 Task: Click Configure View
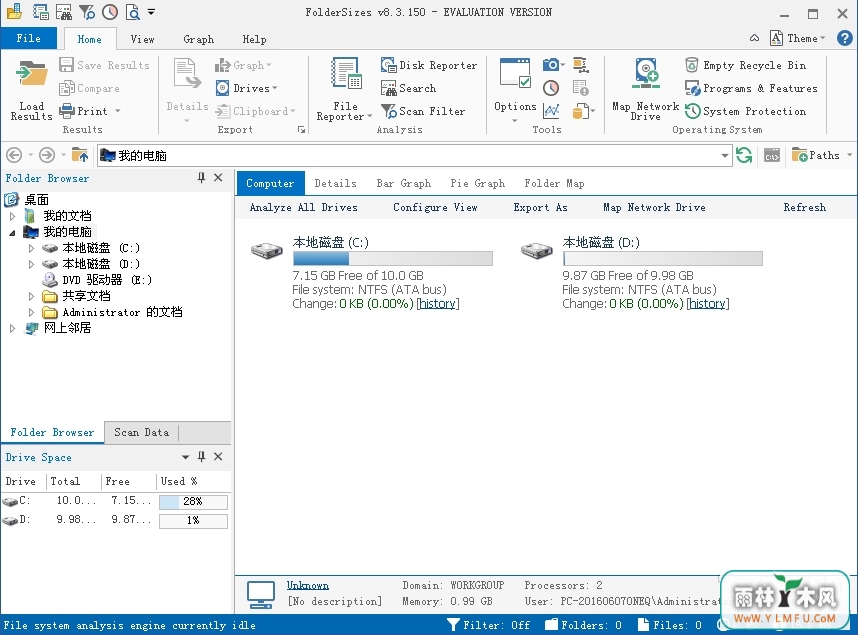point(435,207)
